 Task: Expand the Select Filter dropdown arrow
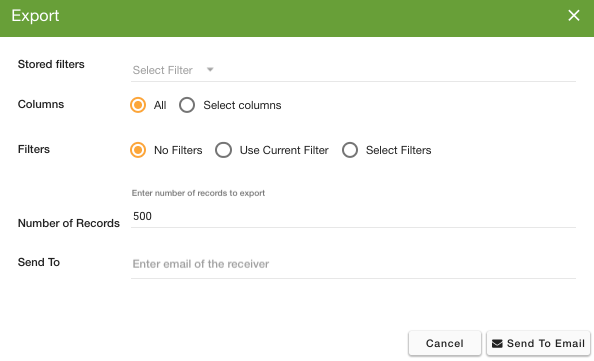tap(210, 70)
